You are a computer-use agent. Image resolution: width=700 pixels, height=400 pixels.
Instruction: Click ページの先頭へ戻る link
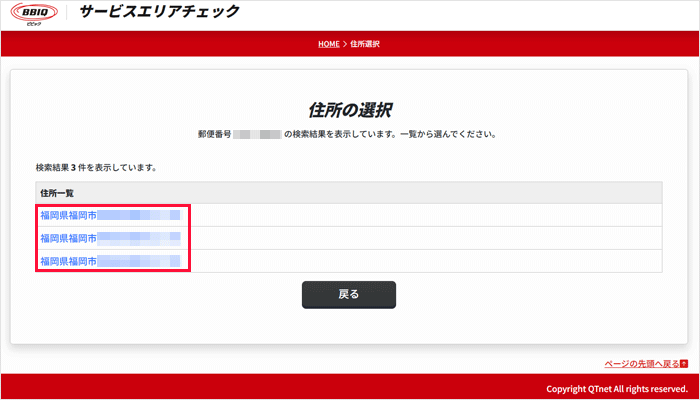[646, 364]
